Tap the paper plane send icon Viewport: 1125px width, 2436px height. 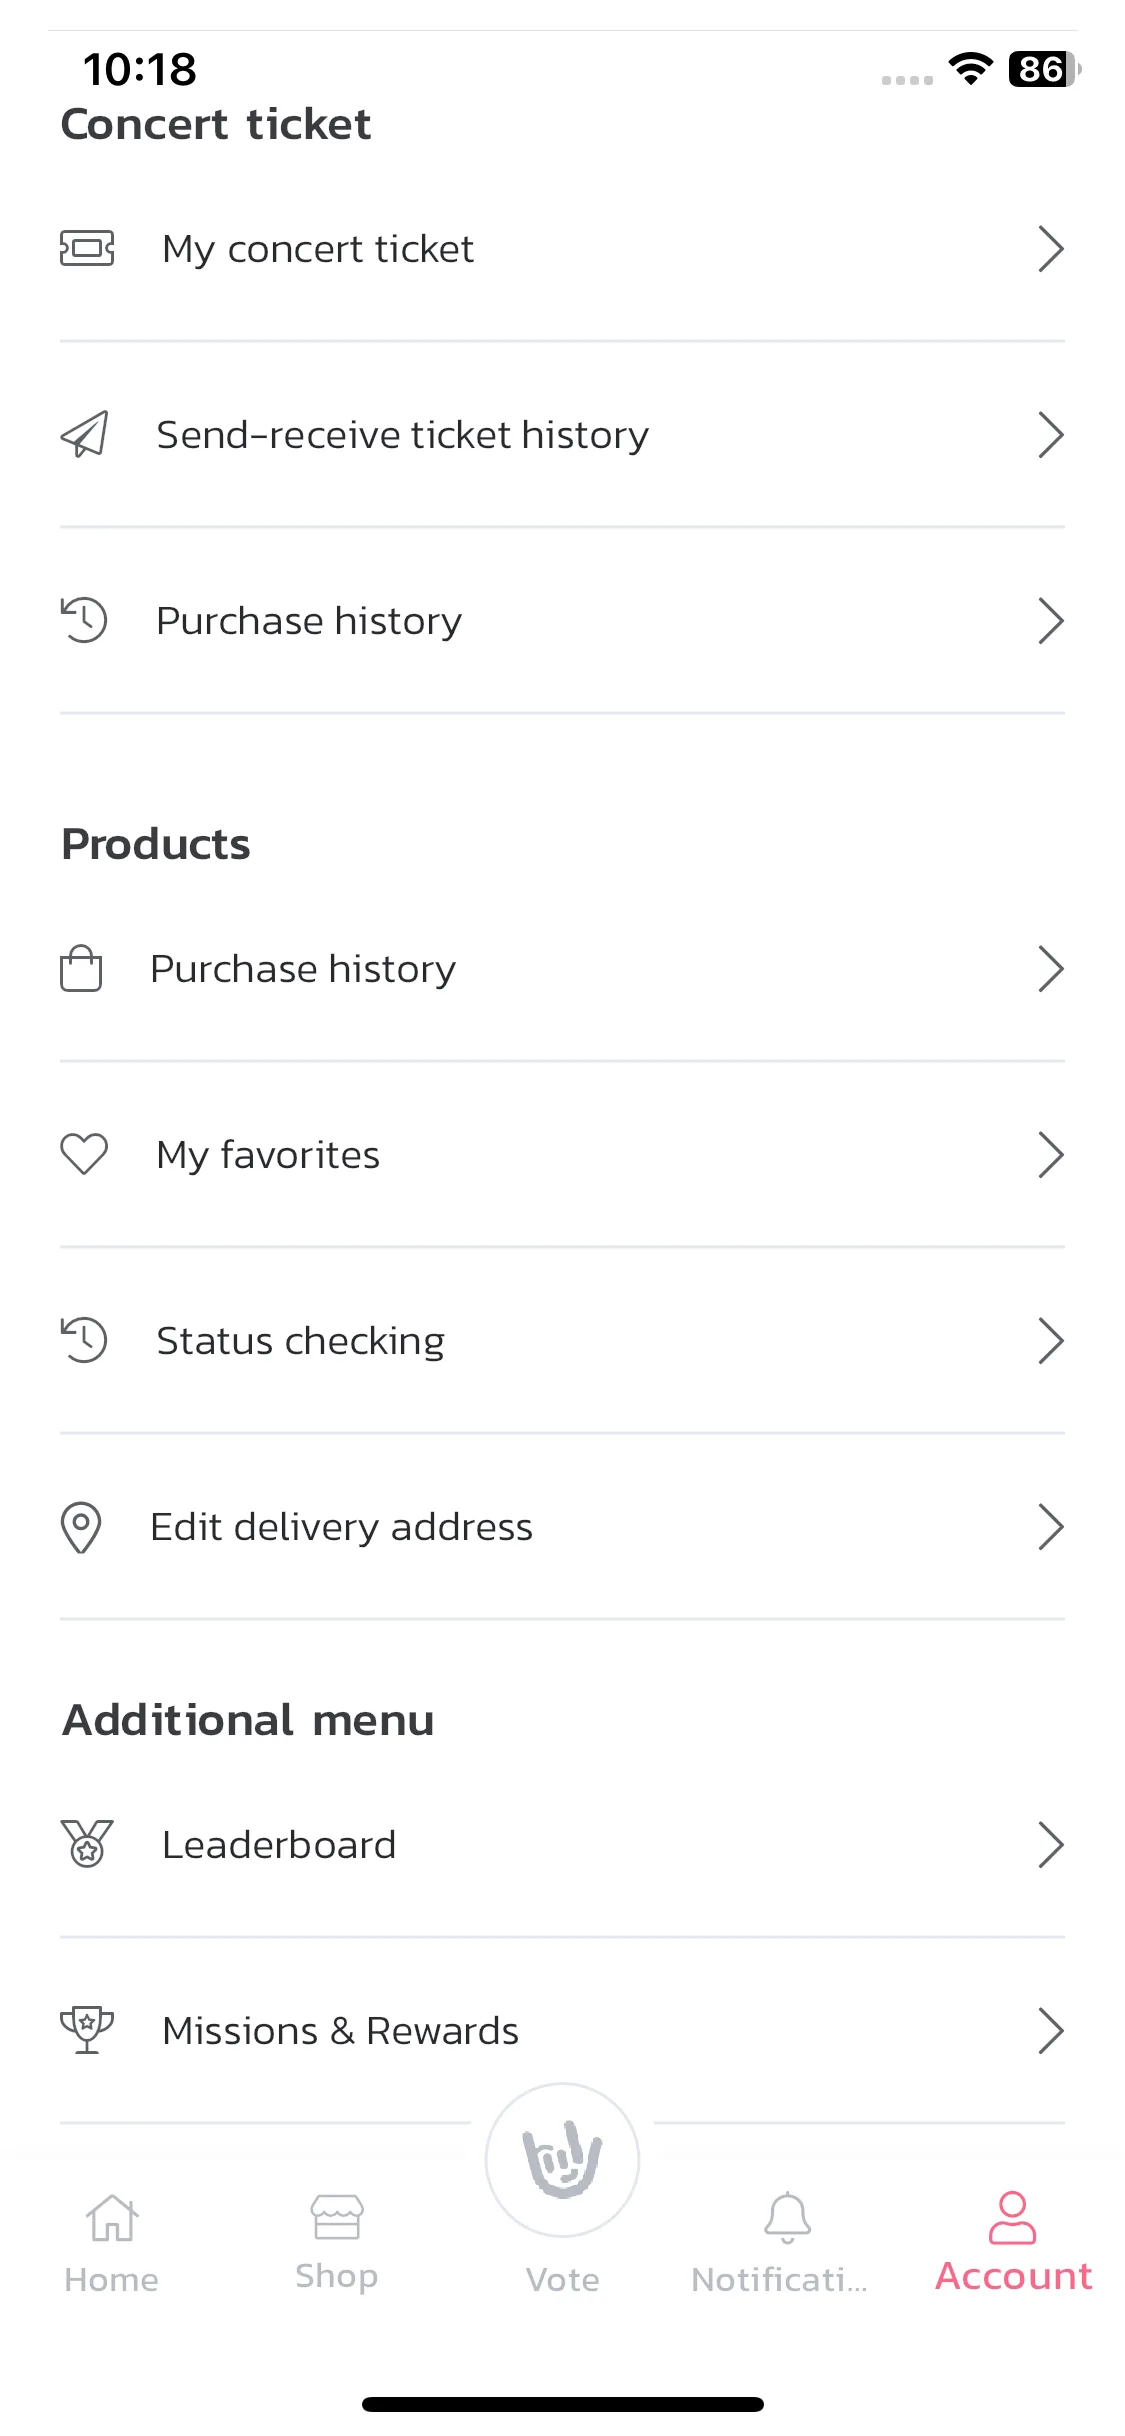tap(85, 434)
